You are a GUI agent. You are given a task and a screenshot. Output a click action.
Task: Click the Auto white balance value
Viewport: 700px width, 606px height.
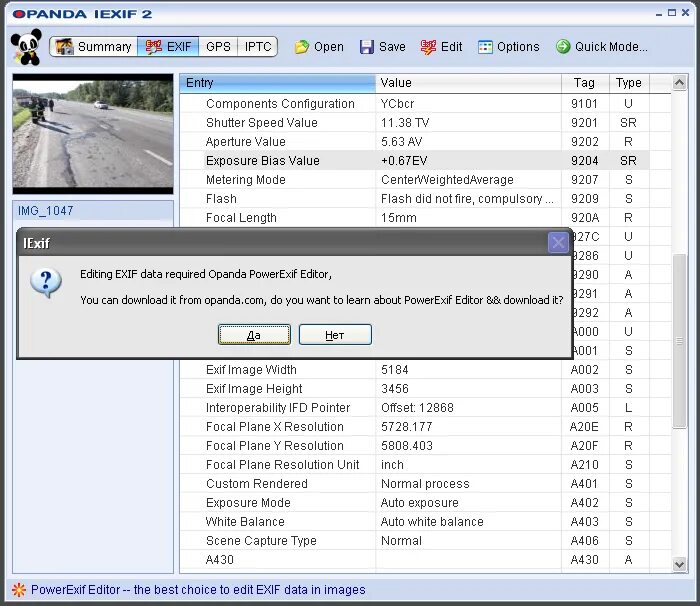pos(432,522)
